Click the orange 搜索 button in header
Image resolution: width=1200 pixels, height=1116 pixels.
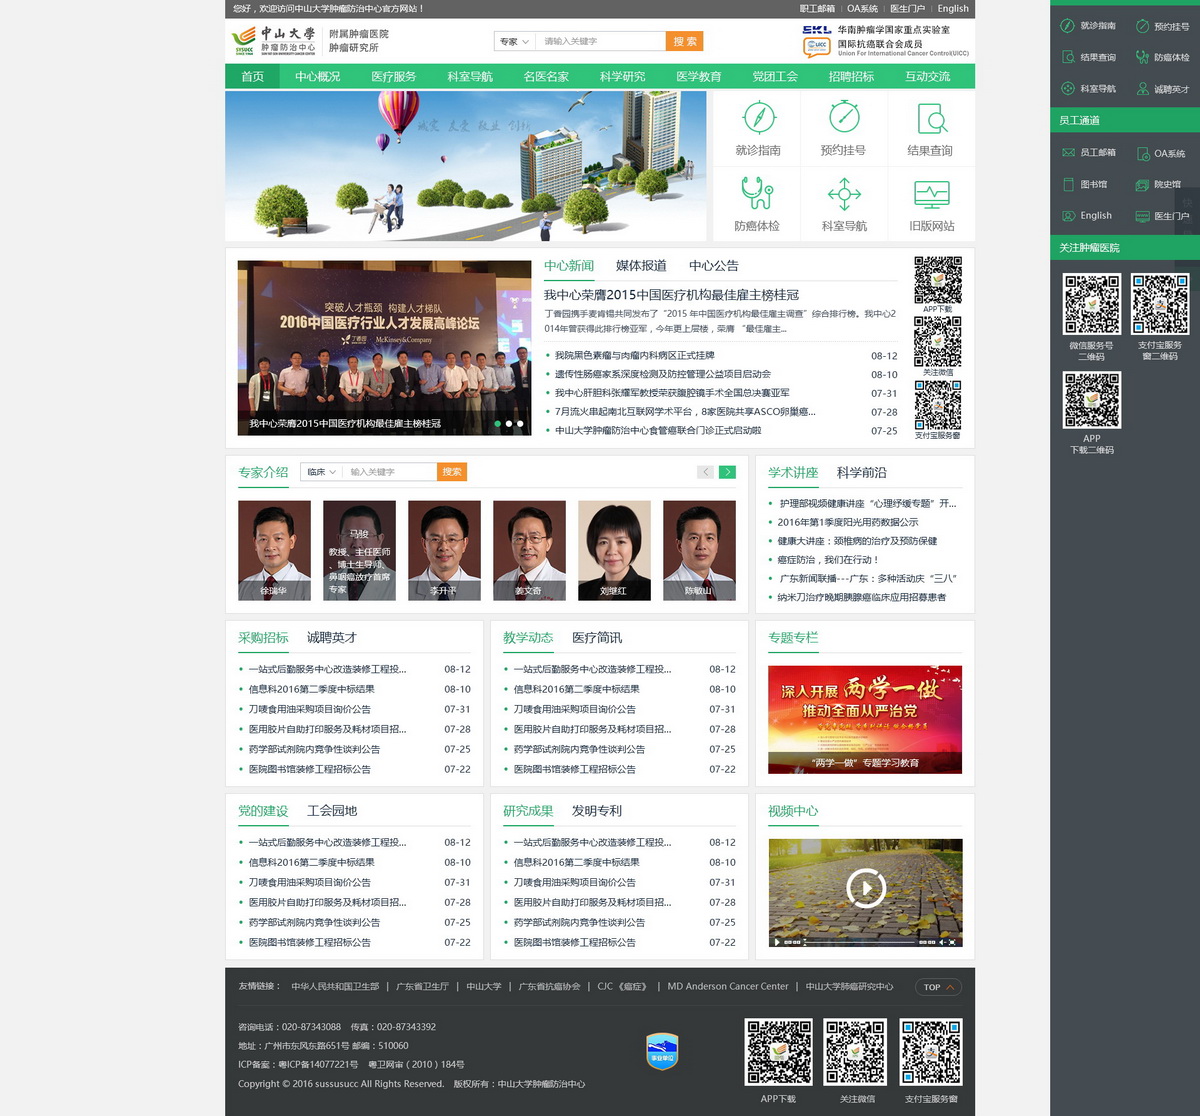tap(685, 41)
